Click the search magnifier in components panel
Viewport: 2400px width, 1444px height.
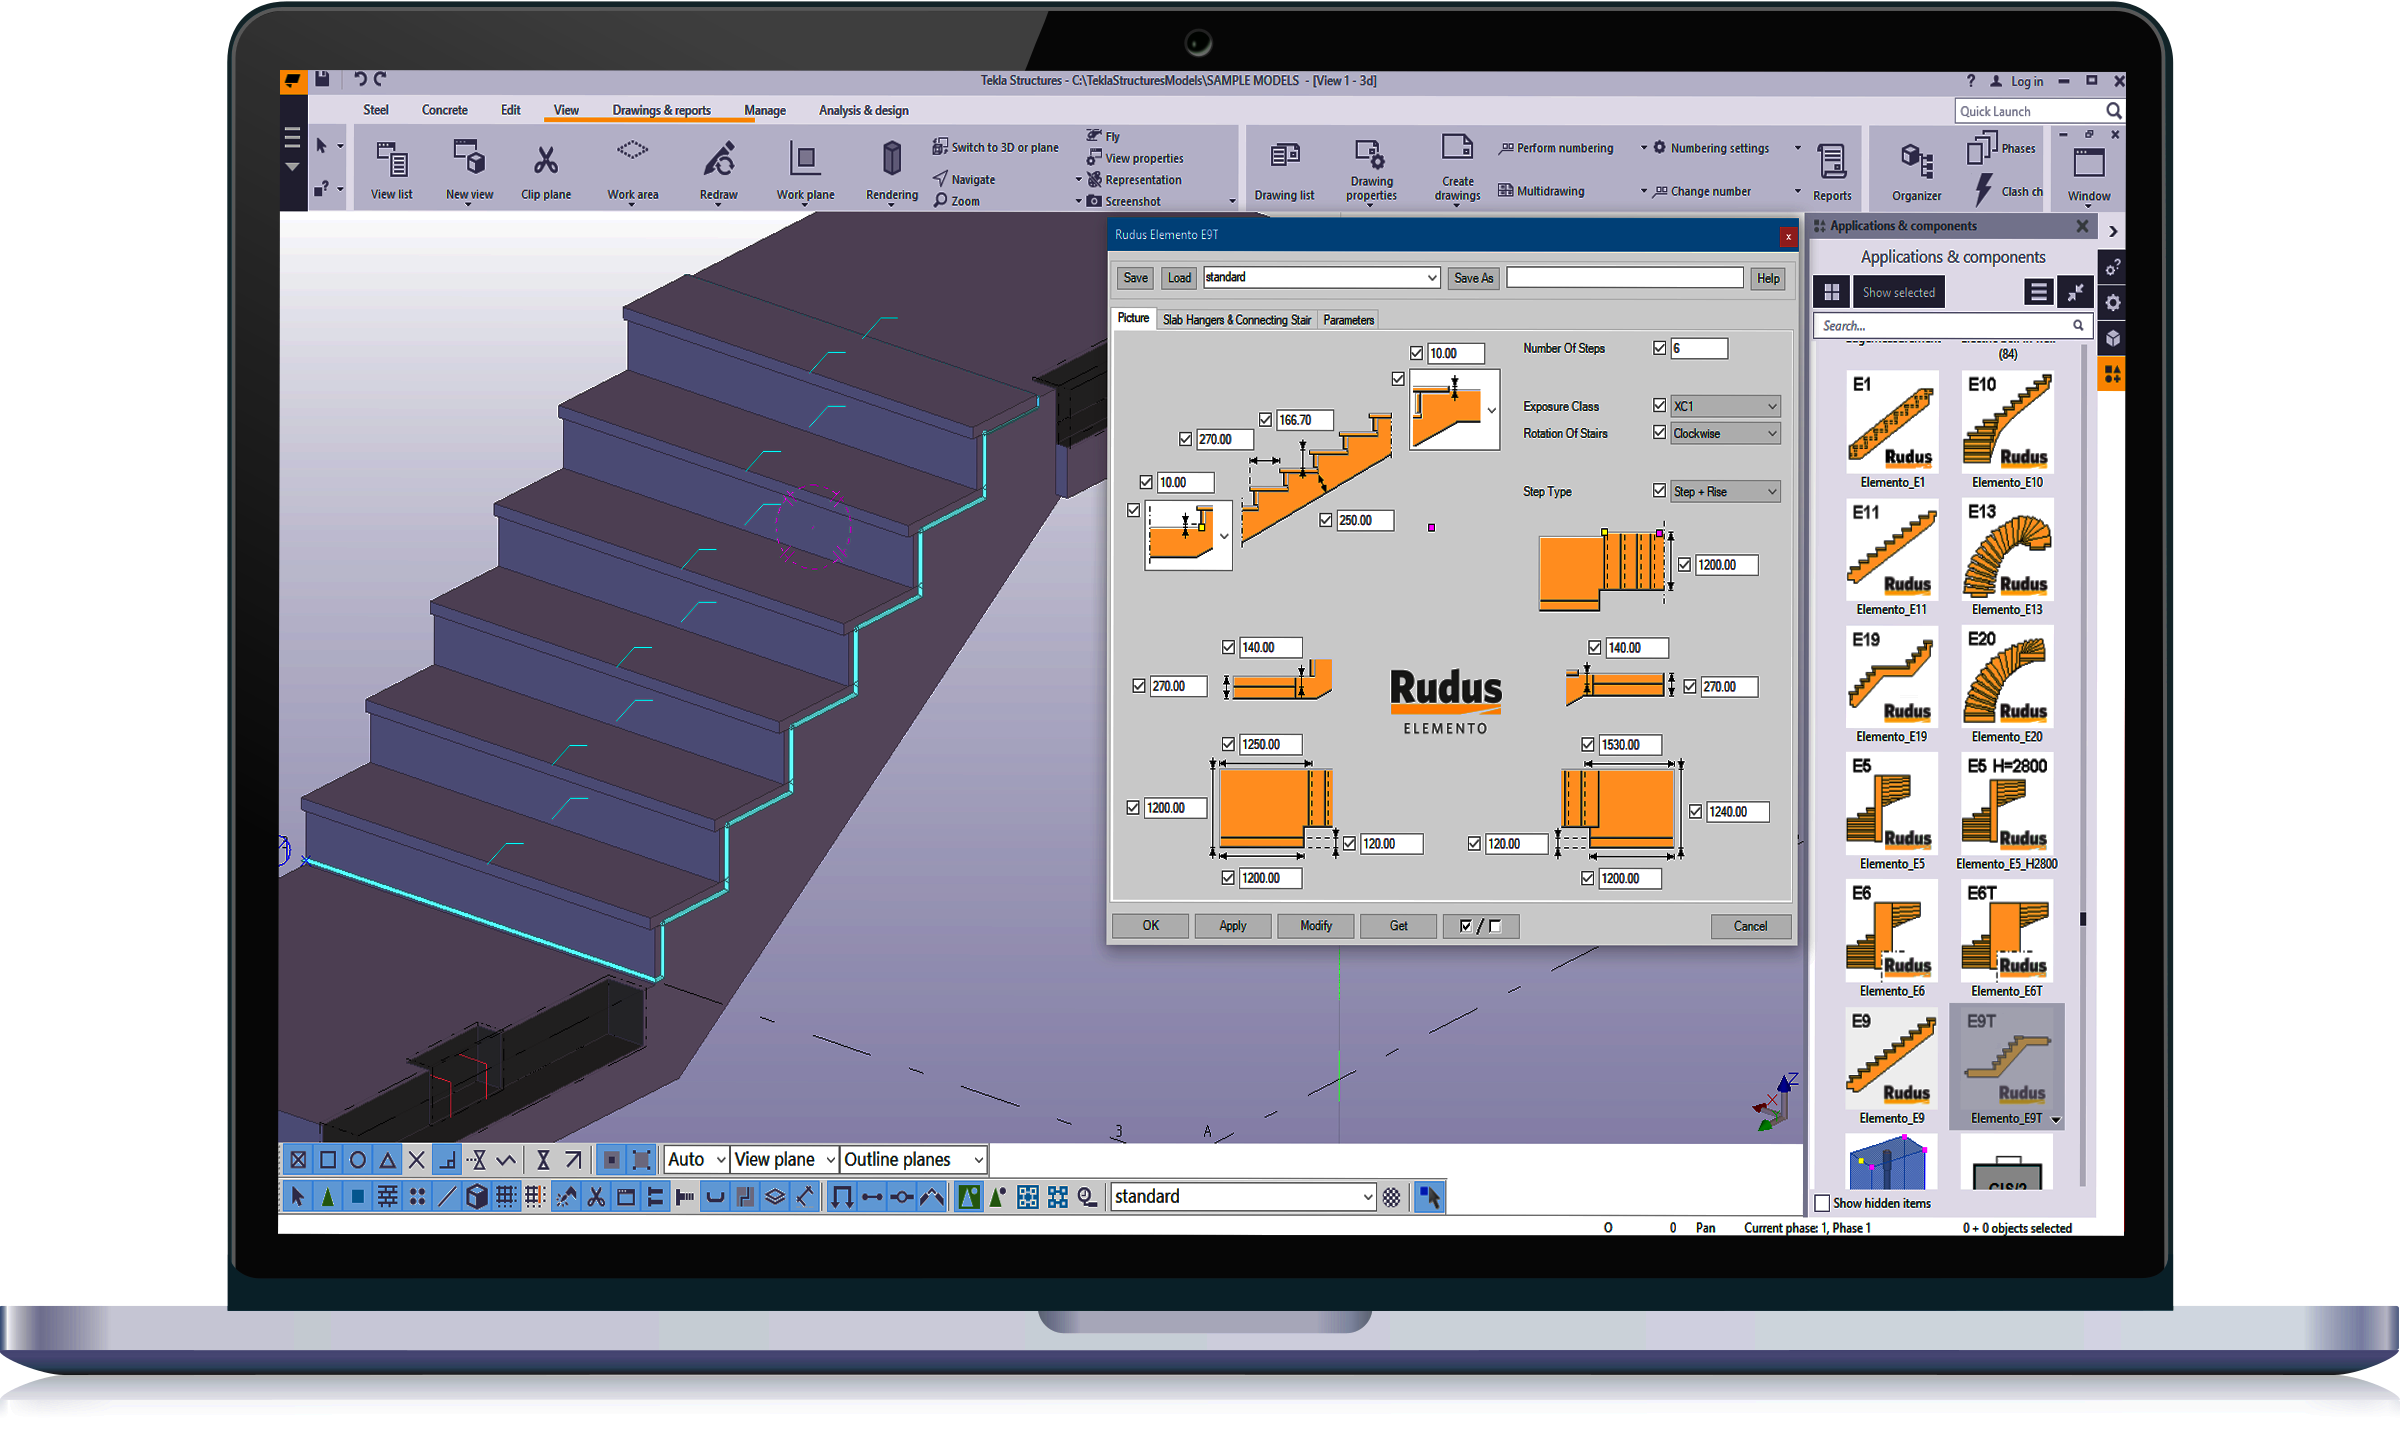(x=2078, y=325)
